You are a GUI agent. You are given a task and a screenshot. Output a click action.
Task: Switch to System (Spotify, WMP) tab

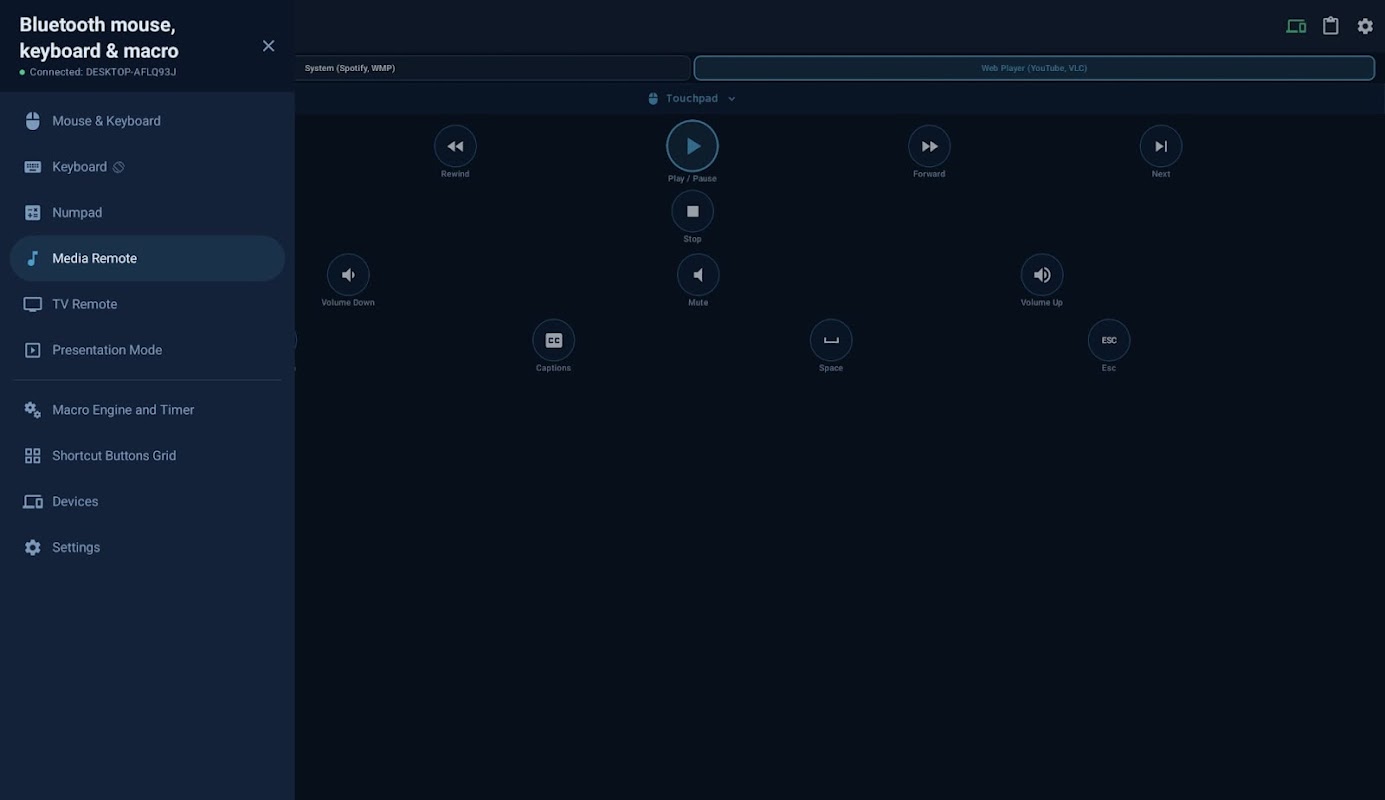coord(492,68)
